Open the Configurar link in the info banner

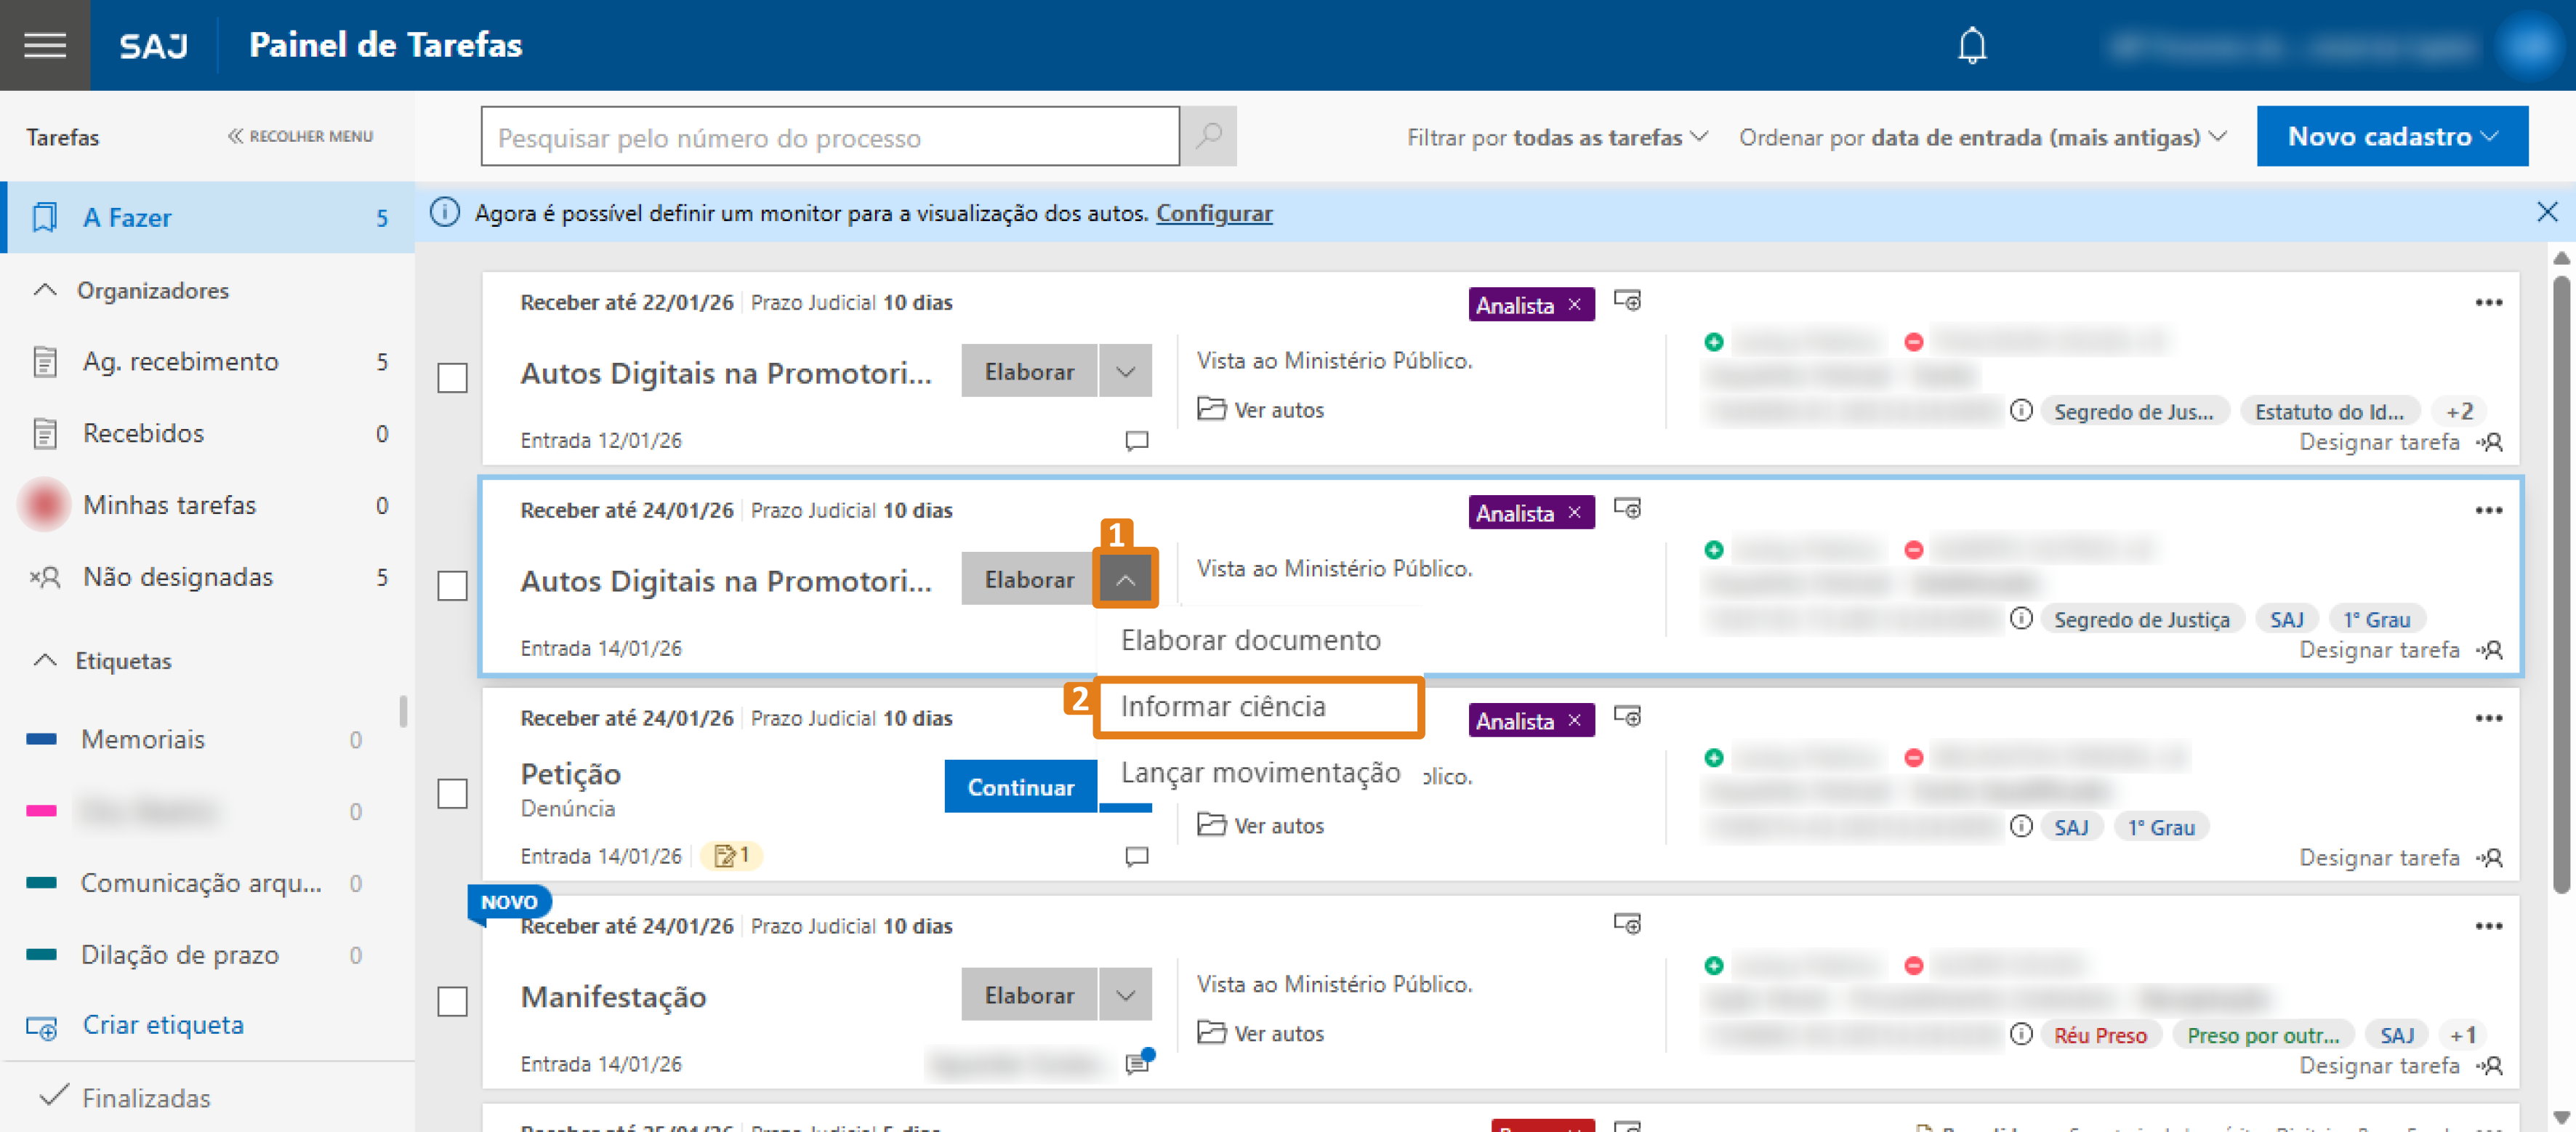(1214, 213)
